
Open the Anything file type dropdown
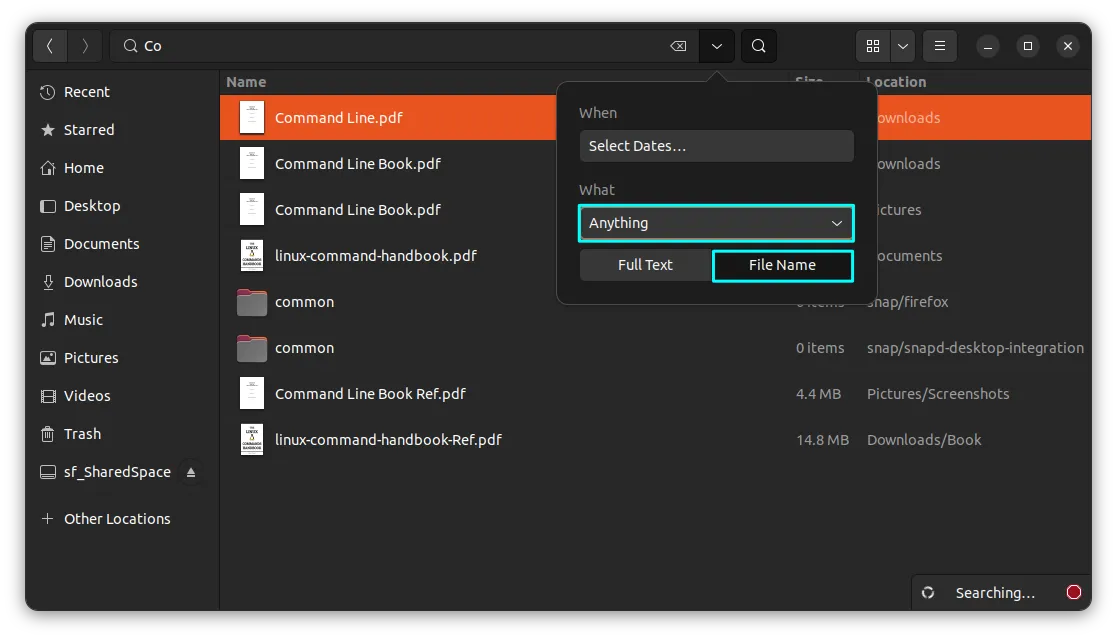716,223
